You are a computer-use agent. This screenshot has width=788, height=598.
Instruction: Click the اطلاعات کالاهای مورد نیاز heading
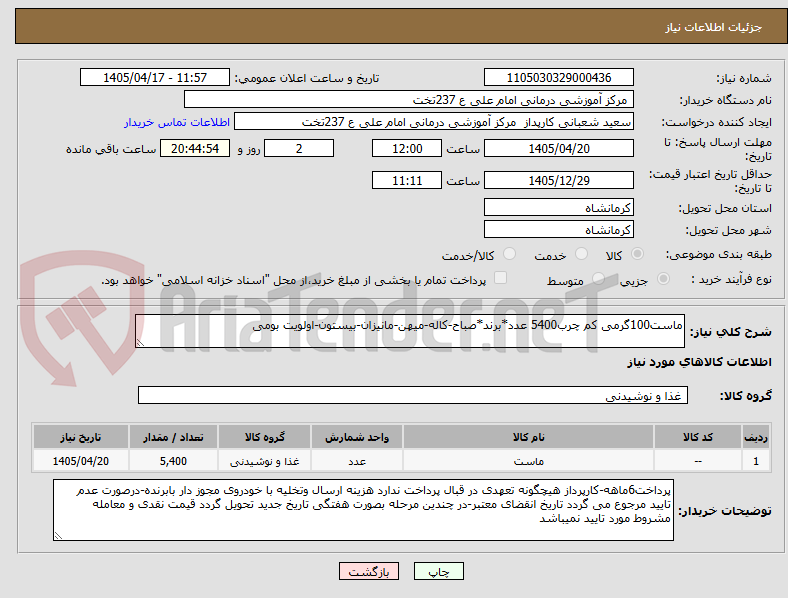click(x=700, y=362)
